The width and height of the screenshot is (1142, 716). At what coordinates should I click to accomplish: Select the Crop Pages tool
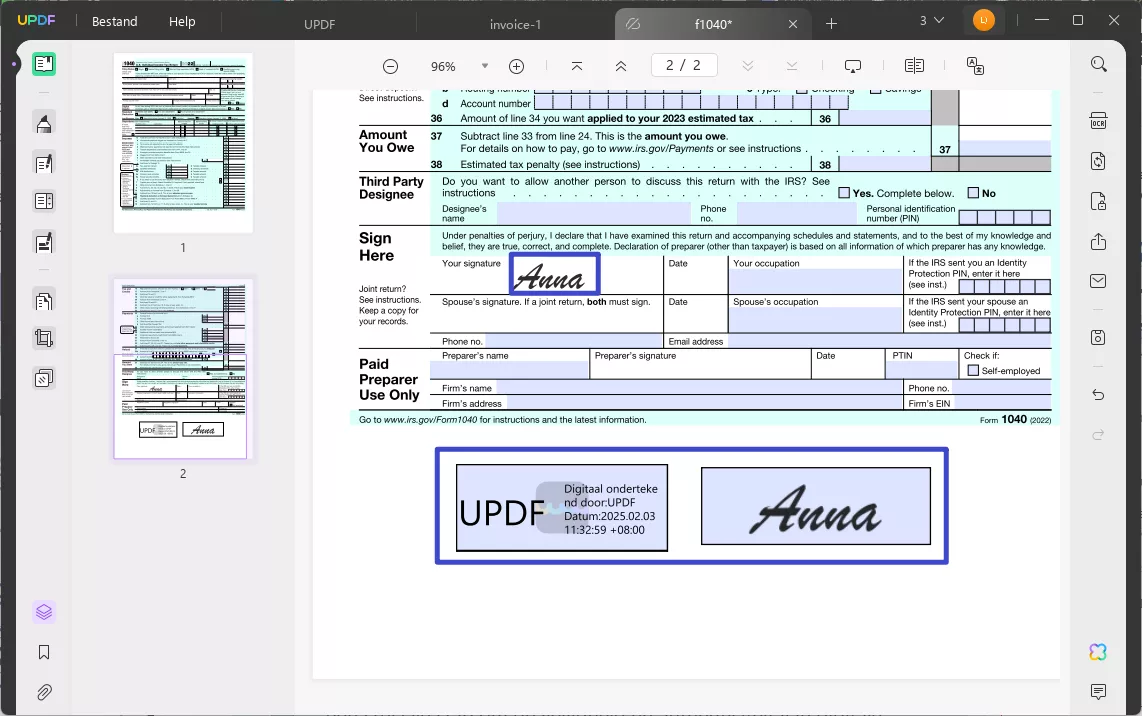tap(44, 338)
